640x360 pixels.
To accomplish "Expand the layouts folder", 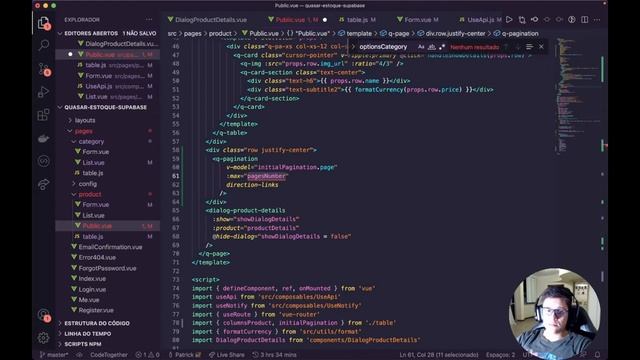I will tap(85, 120).
